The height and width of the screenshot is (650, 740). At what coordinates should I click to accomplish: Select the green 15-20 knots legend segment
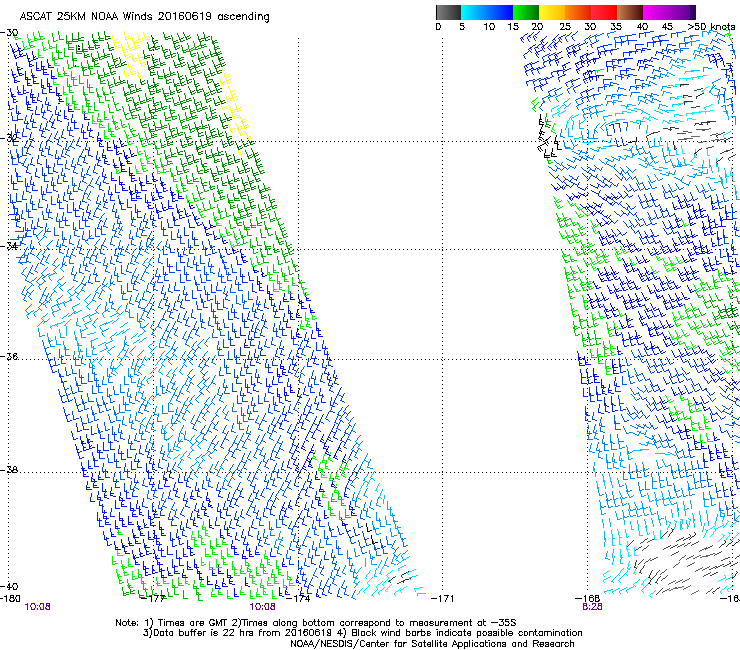526,12
